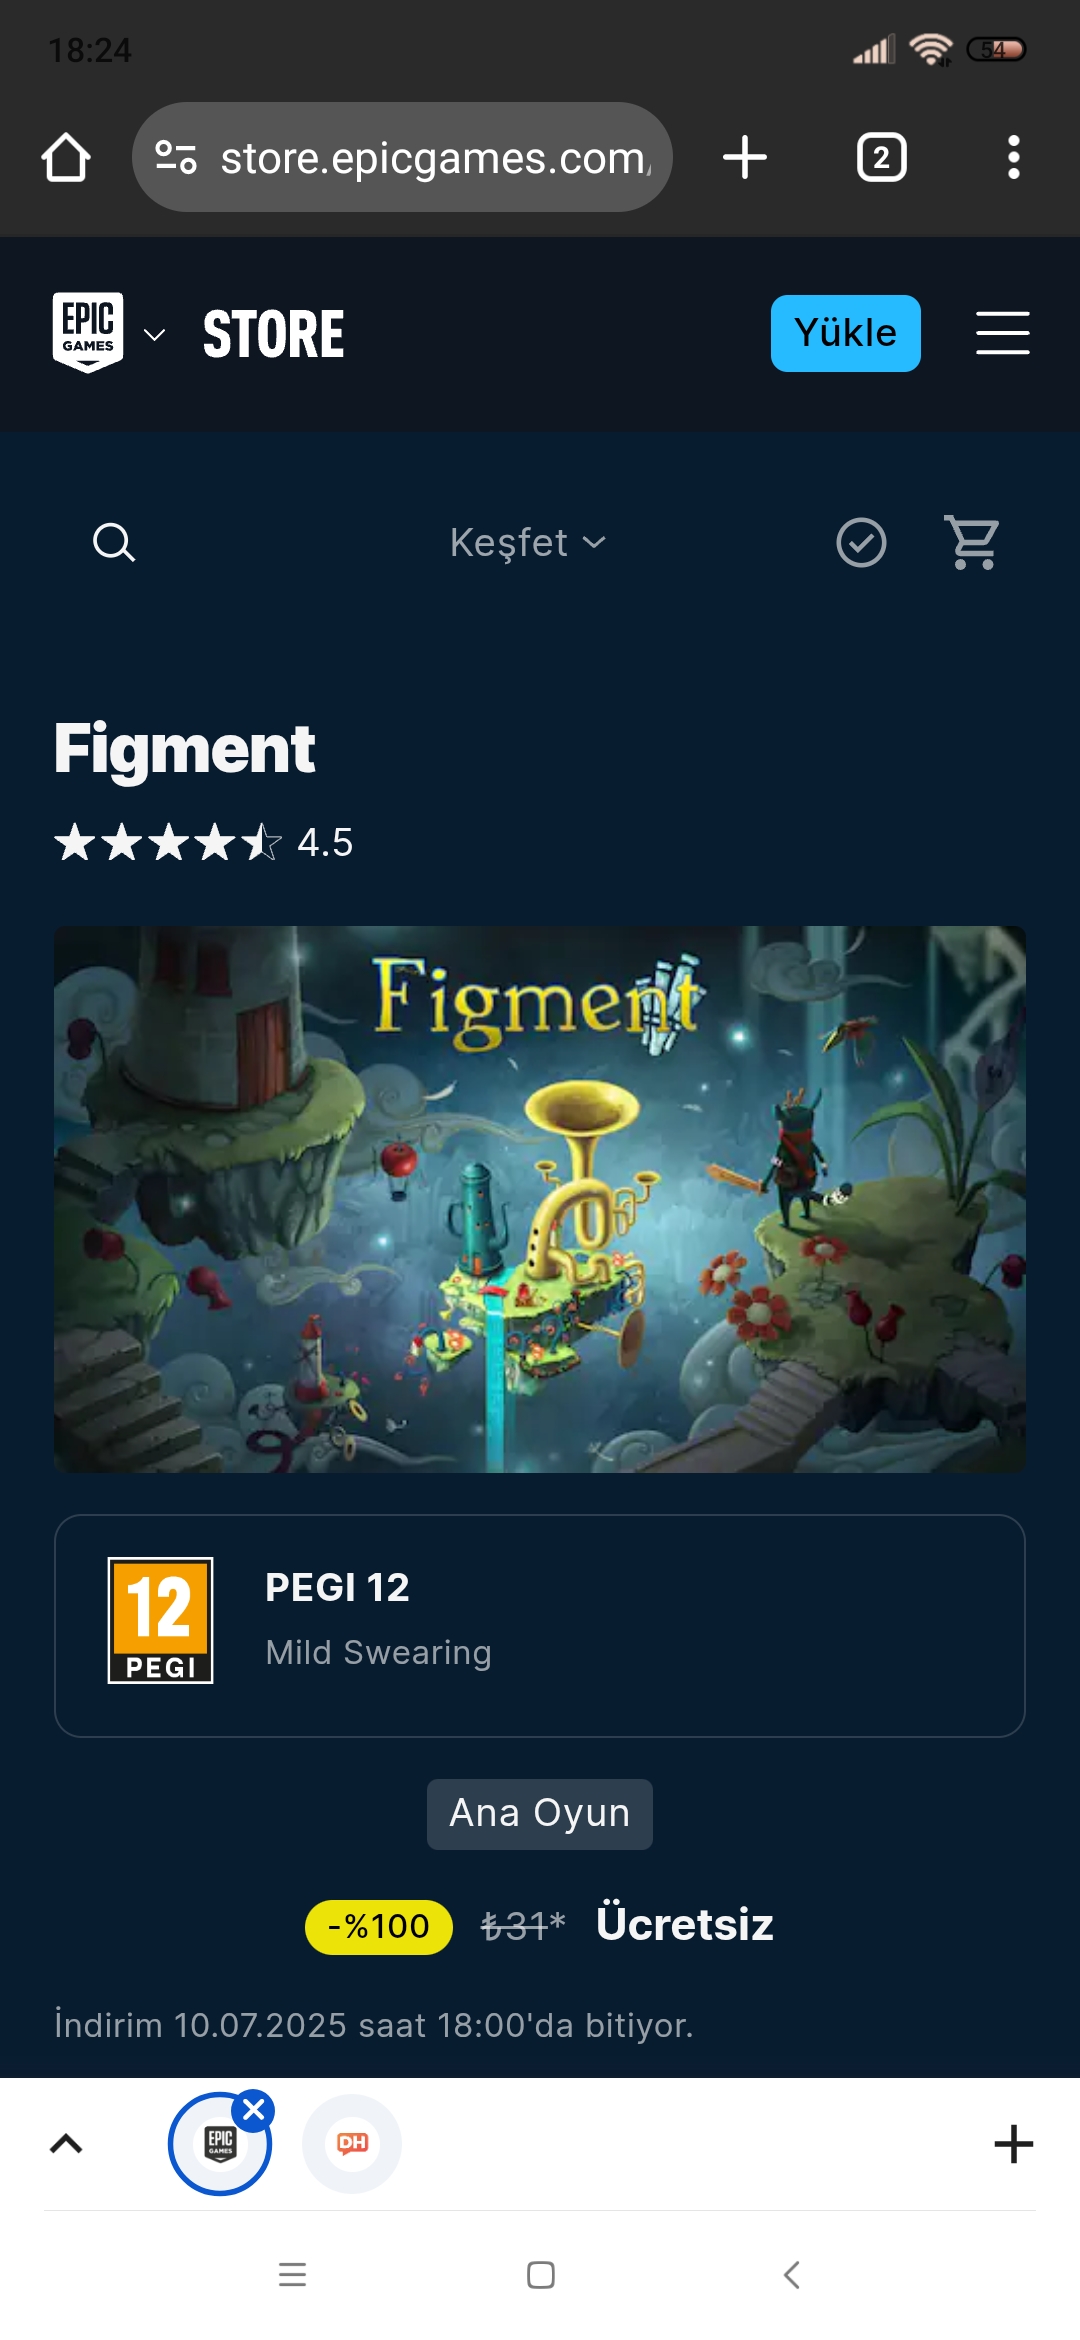Close the Epic Games tab in group
This screenshot has height=2340, width=1080.
pyautogui.click(x=254, y=2110)
